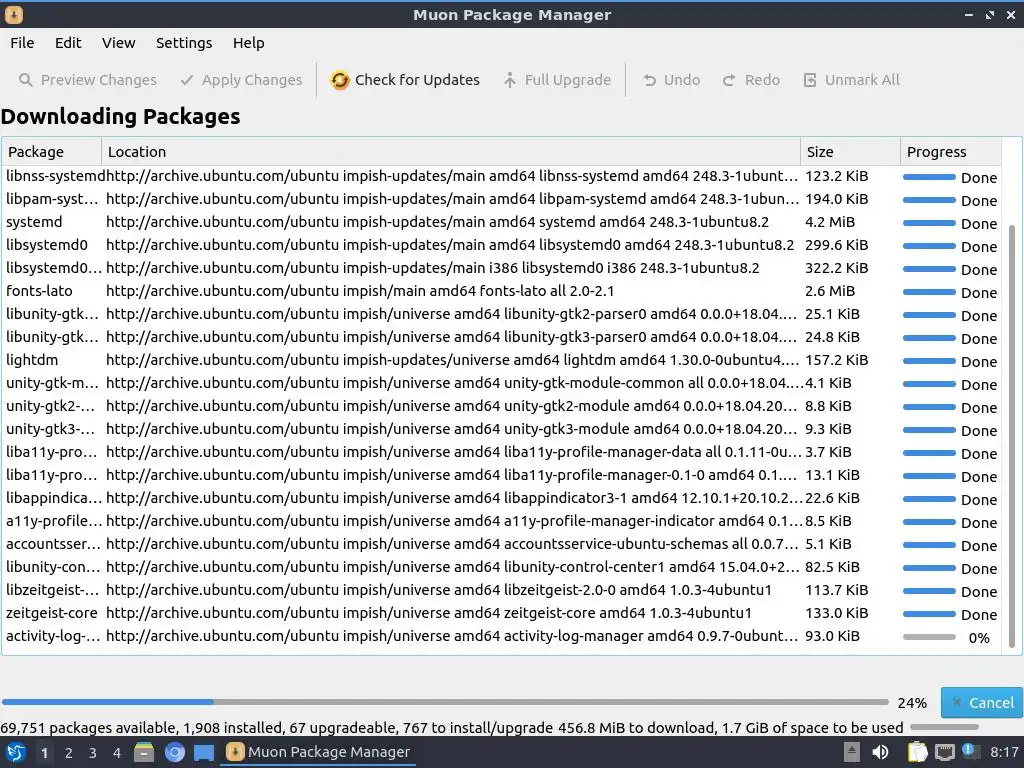This screenshot has width=1024, height=768.
Task: Click the overall 24% download progress bar
Action: coord(445,703)
